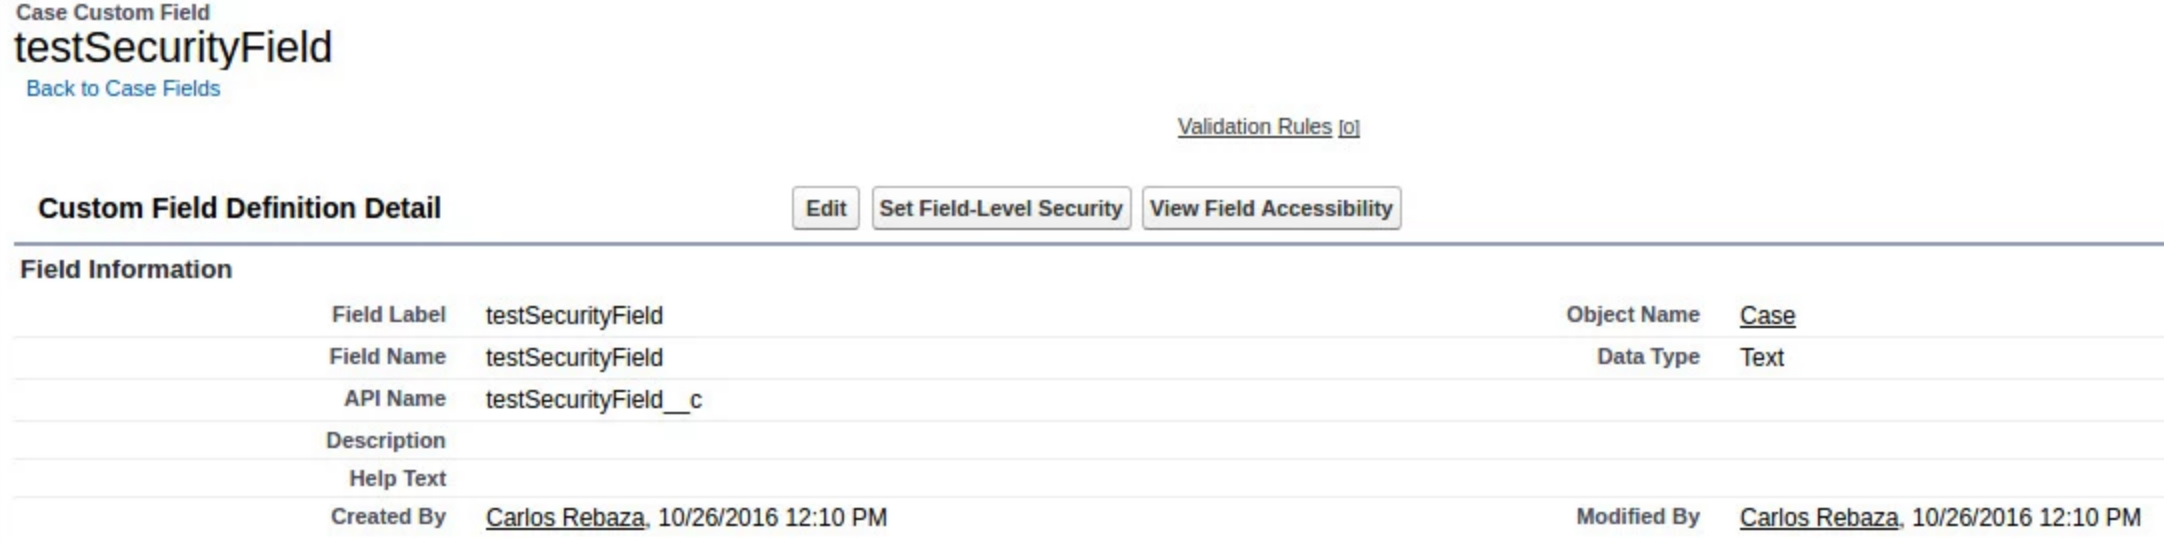This screenshot has width=2164, height=548.
Task: Click the testSecurityField page title
Action: point(173,48)
